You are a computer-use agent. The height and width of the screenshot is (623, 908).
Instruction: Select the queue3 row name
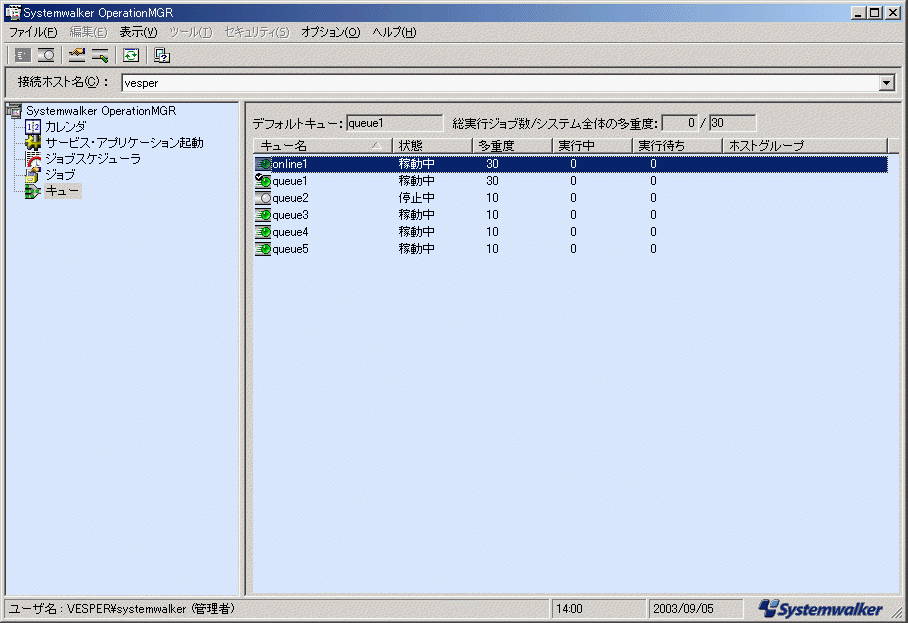point(290,215)
